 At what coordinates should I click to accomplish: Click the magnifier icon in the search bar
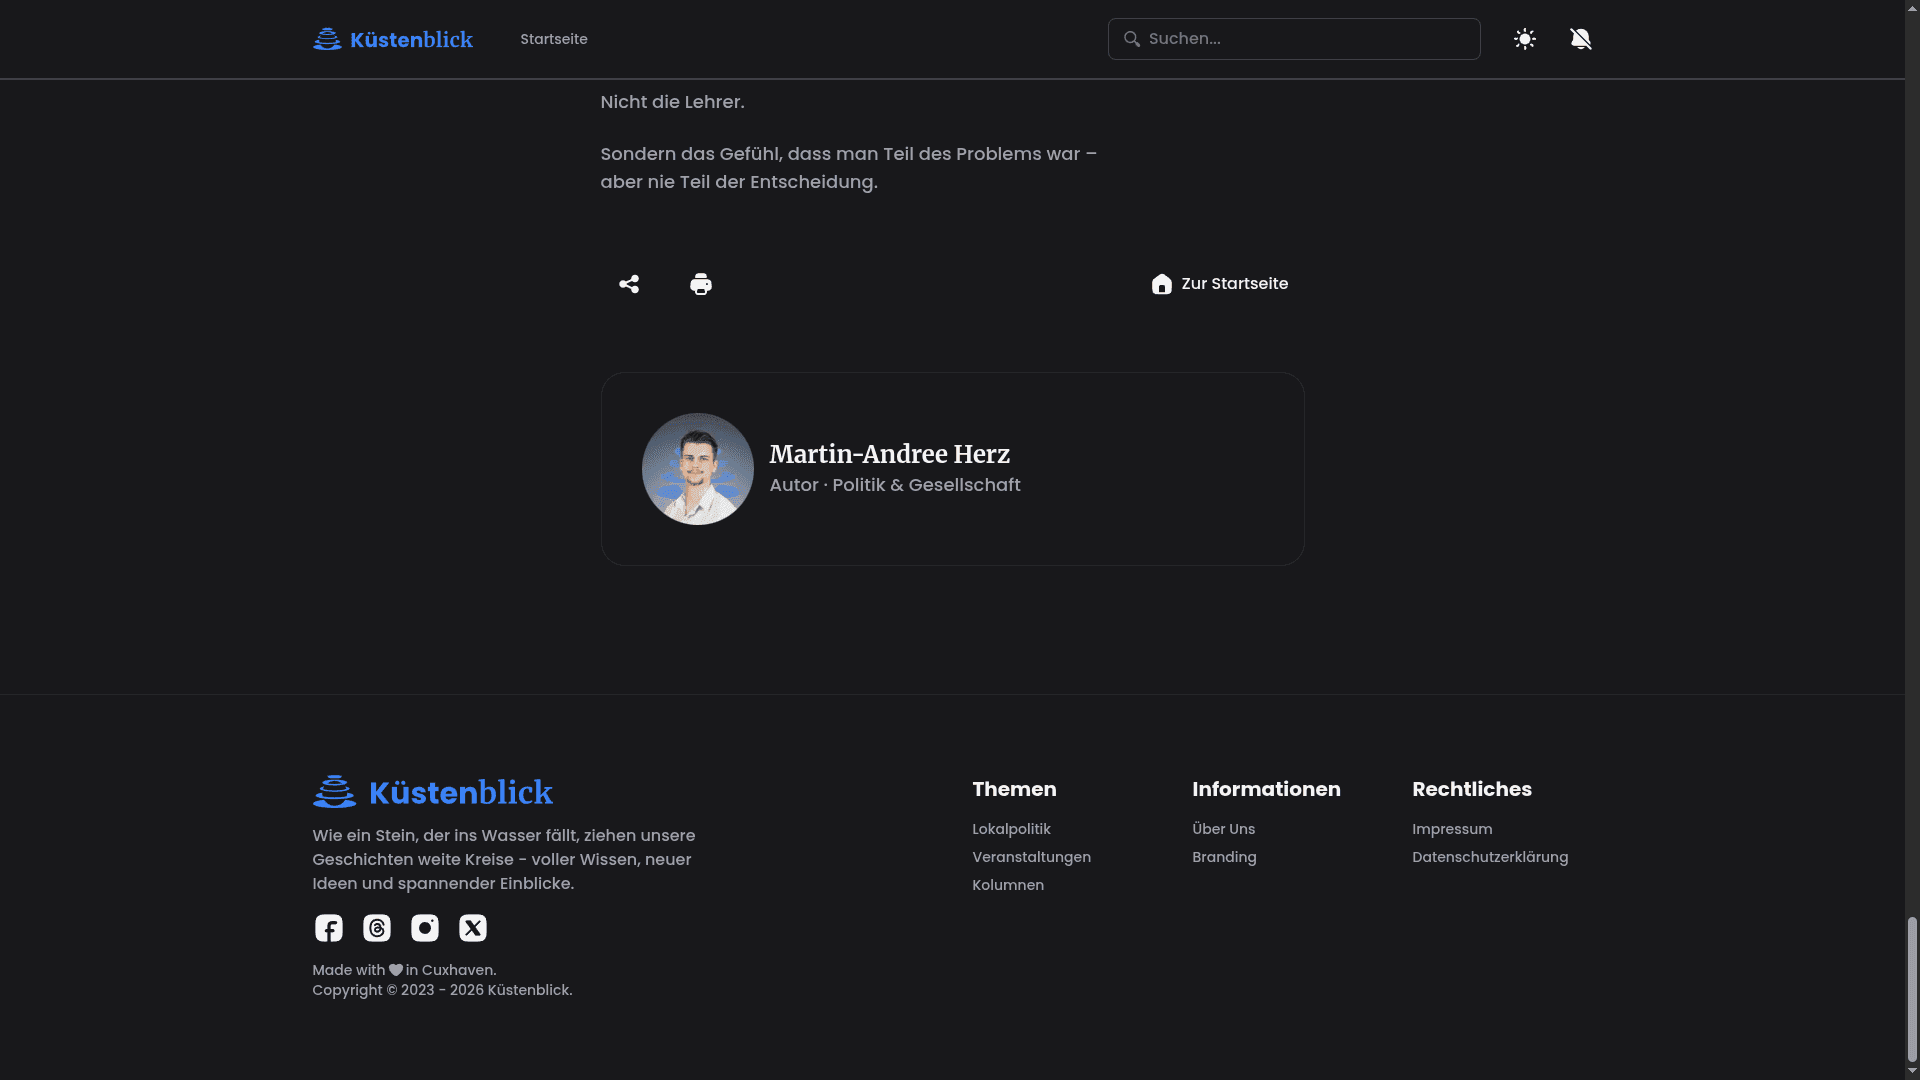pos(1132,39)
